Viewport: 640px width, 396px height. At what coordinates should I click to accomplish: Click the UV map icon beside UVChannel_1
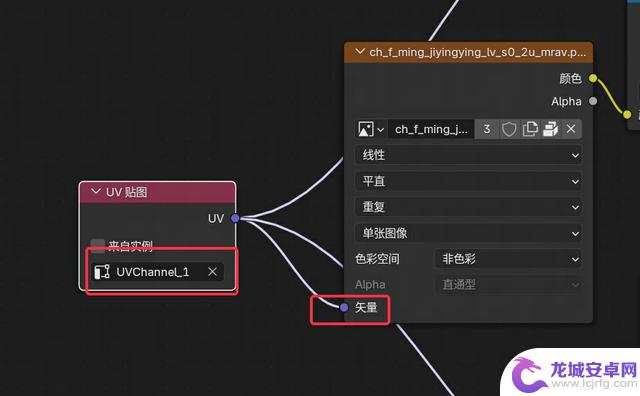click(x=102, y=272)
